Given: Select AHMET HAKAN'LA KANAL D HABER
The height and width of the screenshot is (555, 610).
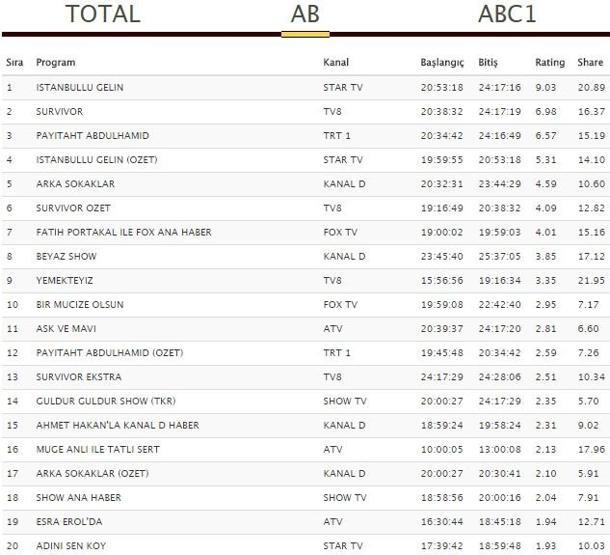Looking at the screenshot, I should coord(117,425).
